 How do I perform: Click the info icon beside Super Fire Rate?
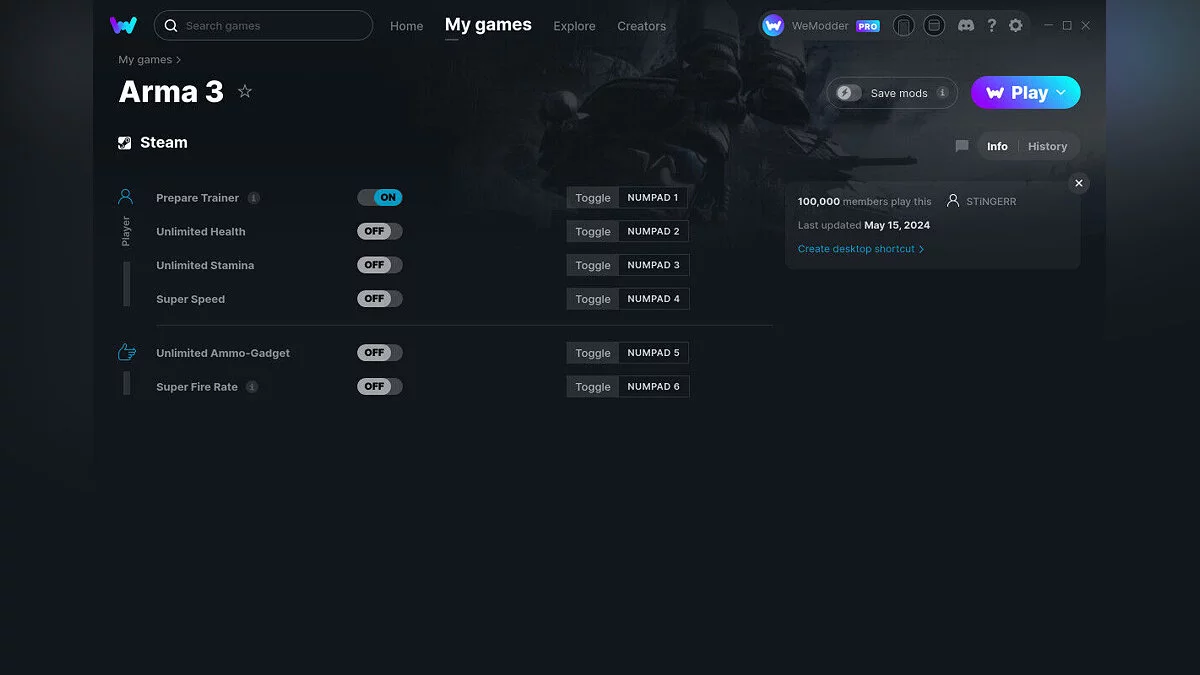(252, 387)
